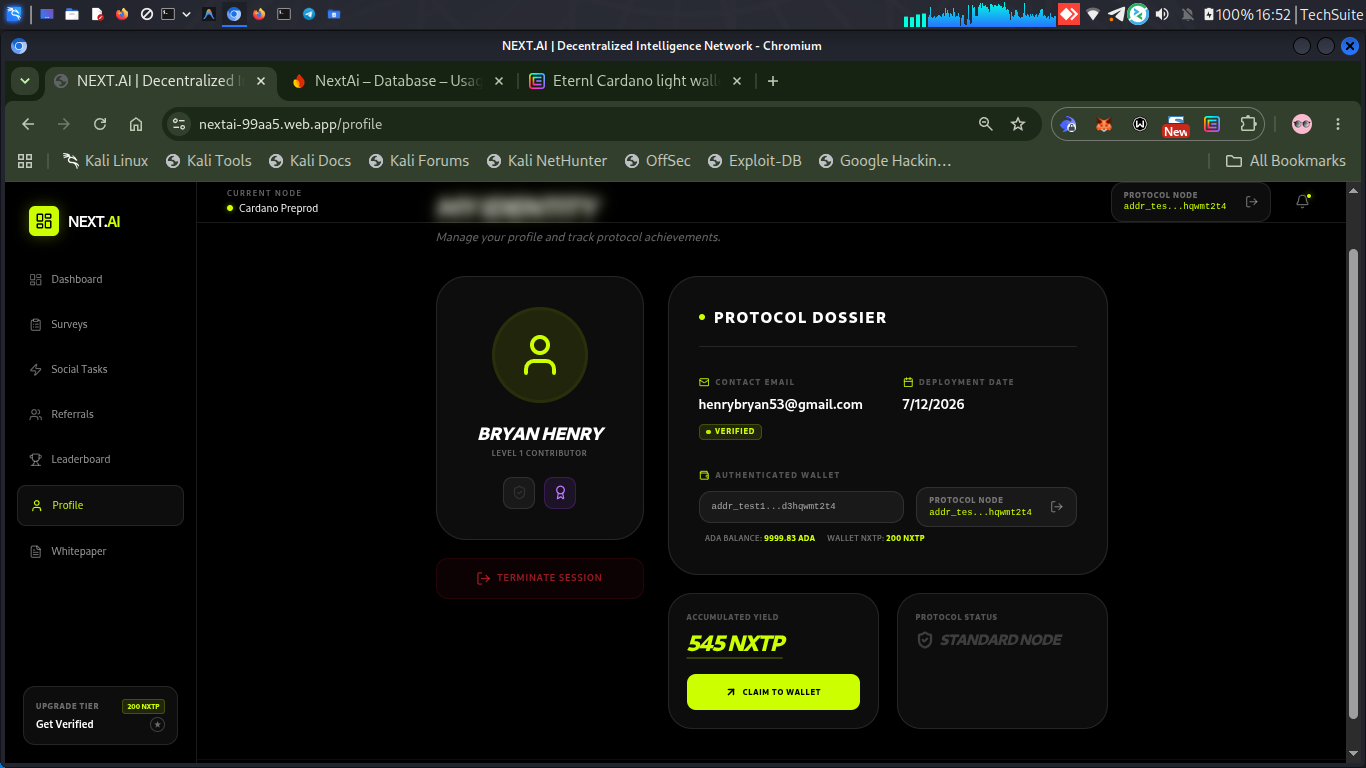Open Social Tasks in the sidebar

[100, 369]
